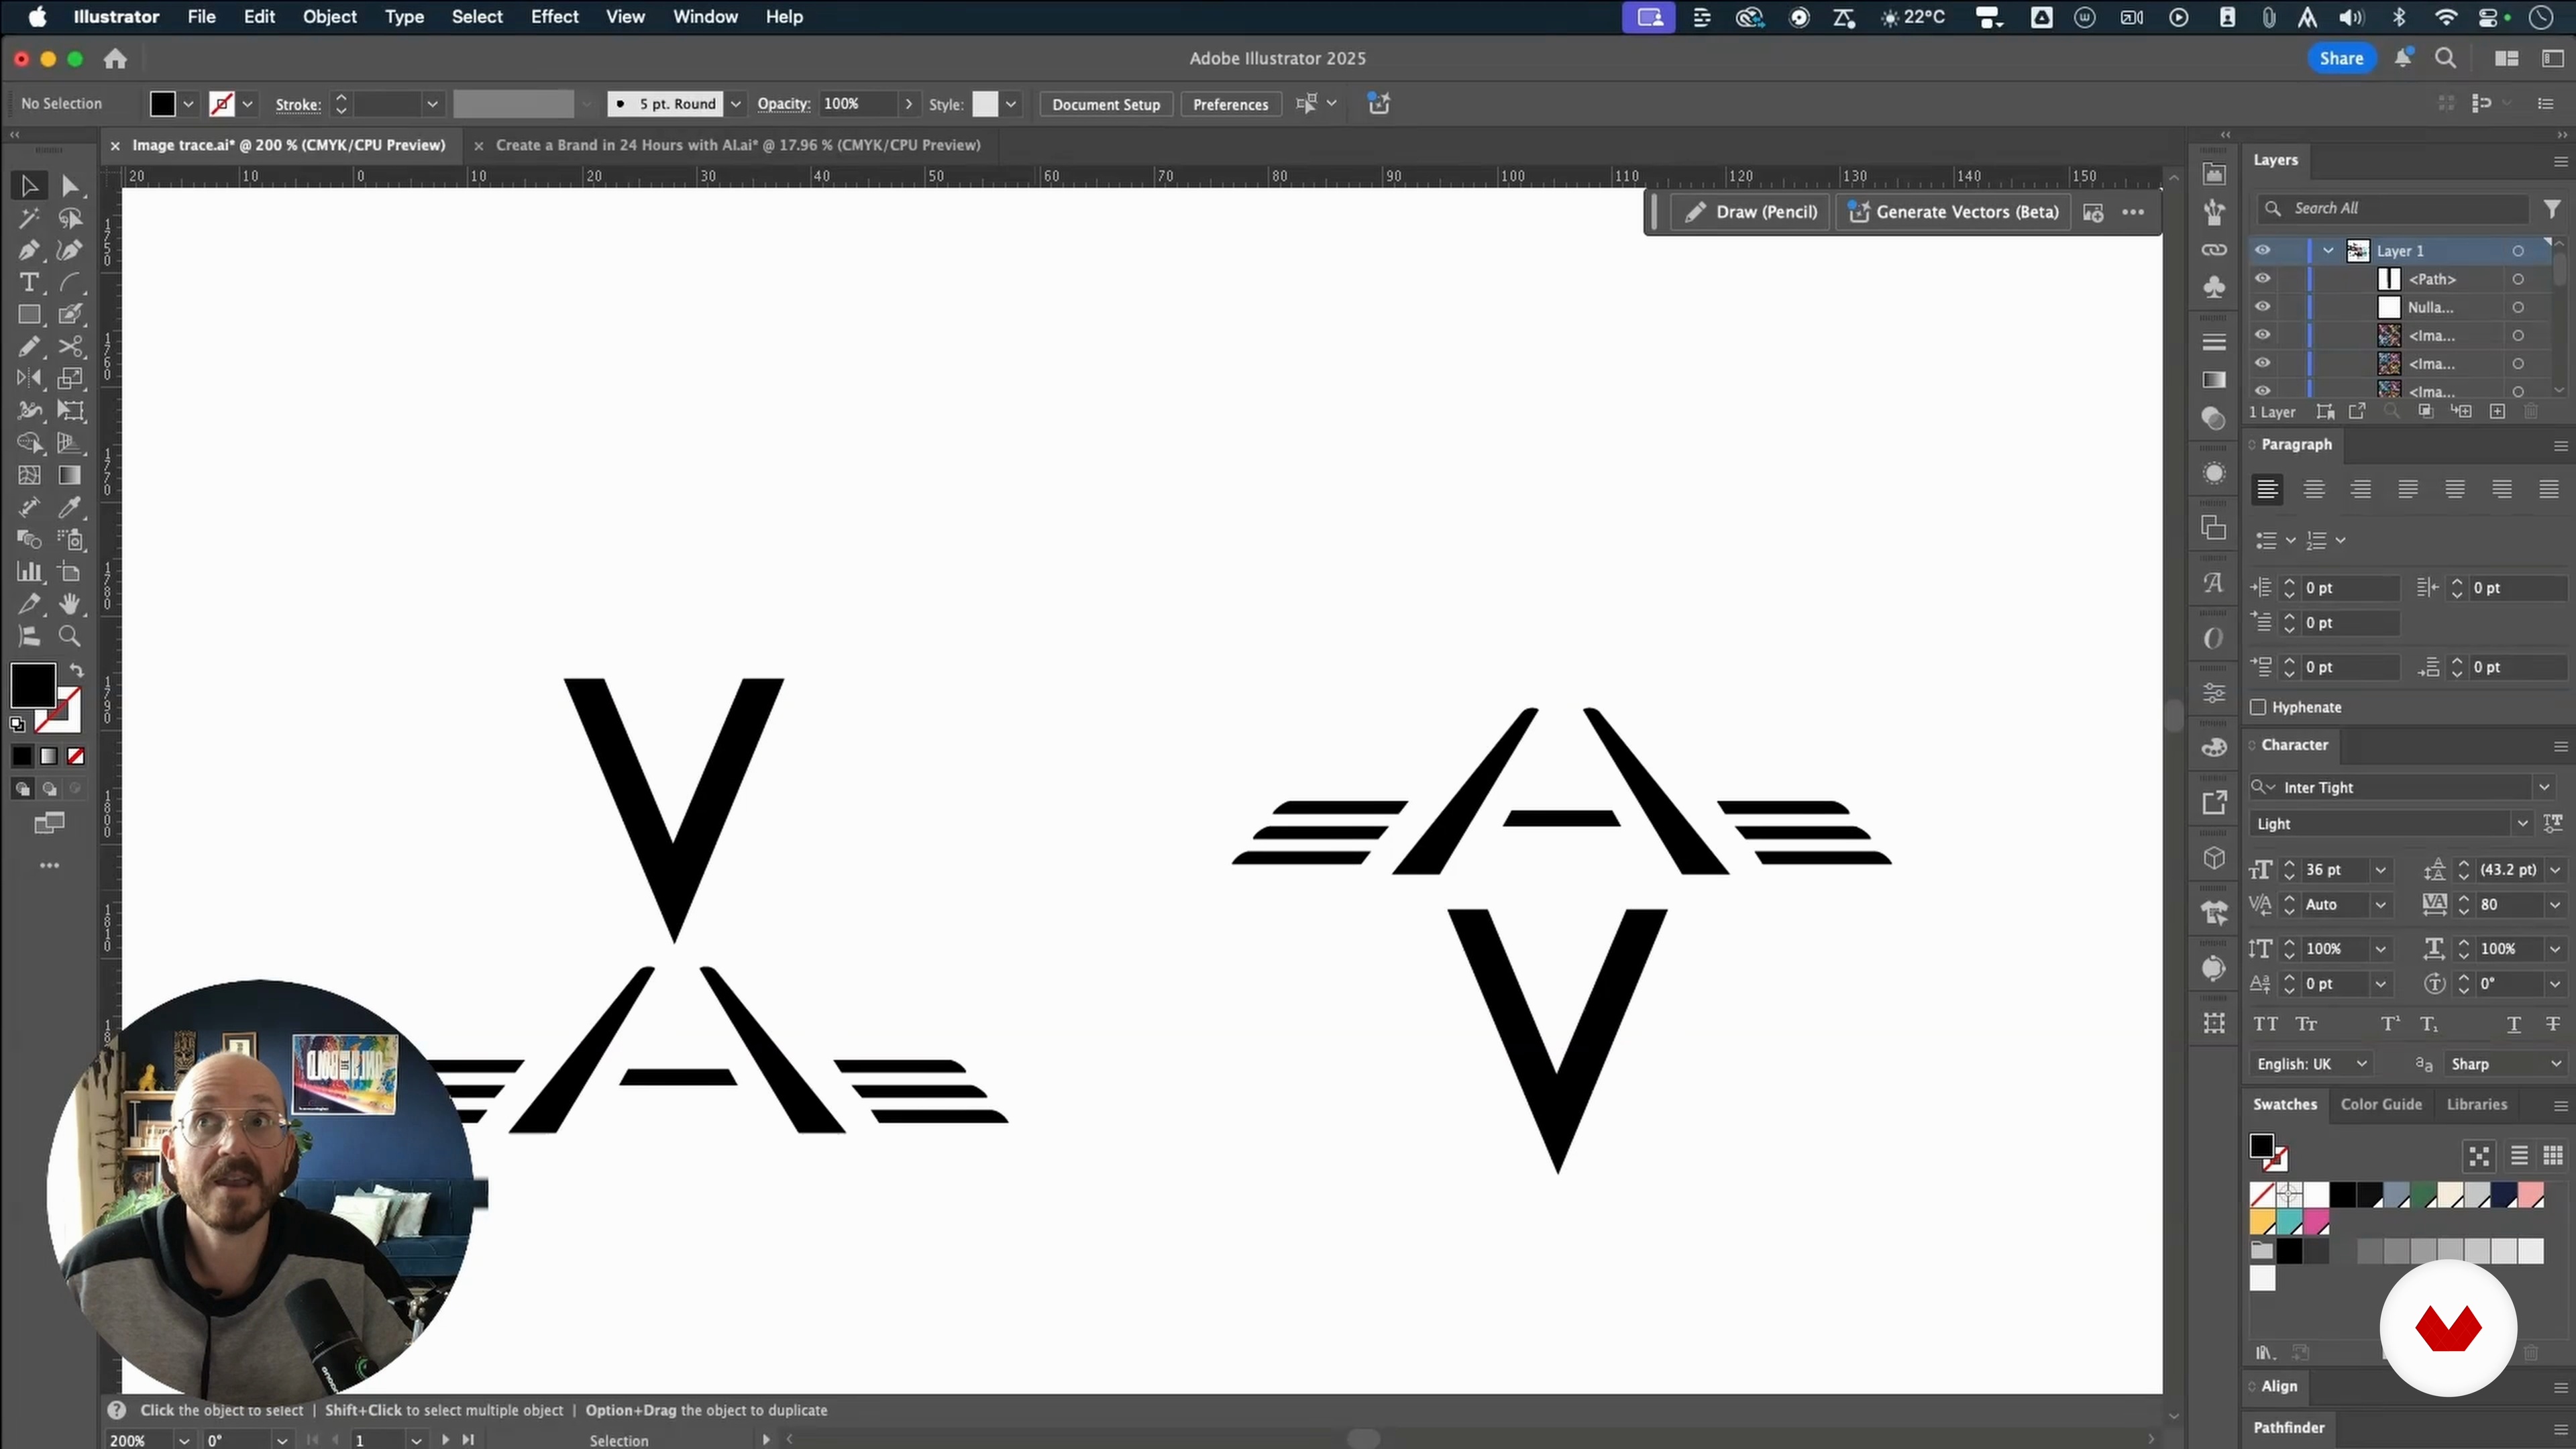The height and width of the screenshot is (1449, 2576).
Task: Click the Document Setup button
Action: click(x=1106, y=104)
